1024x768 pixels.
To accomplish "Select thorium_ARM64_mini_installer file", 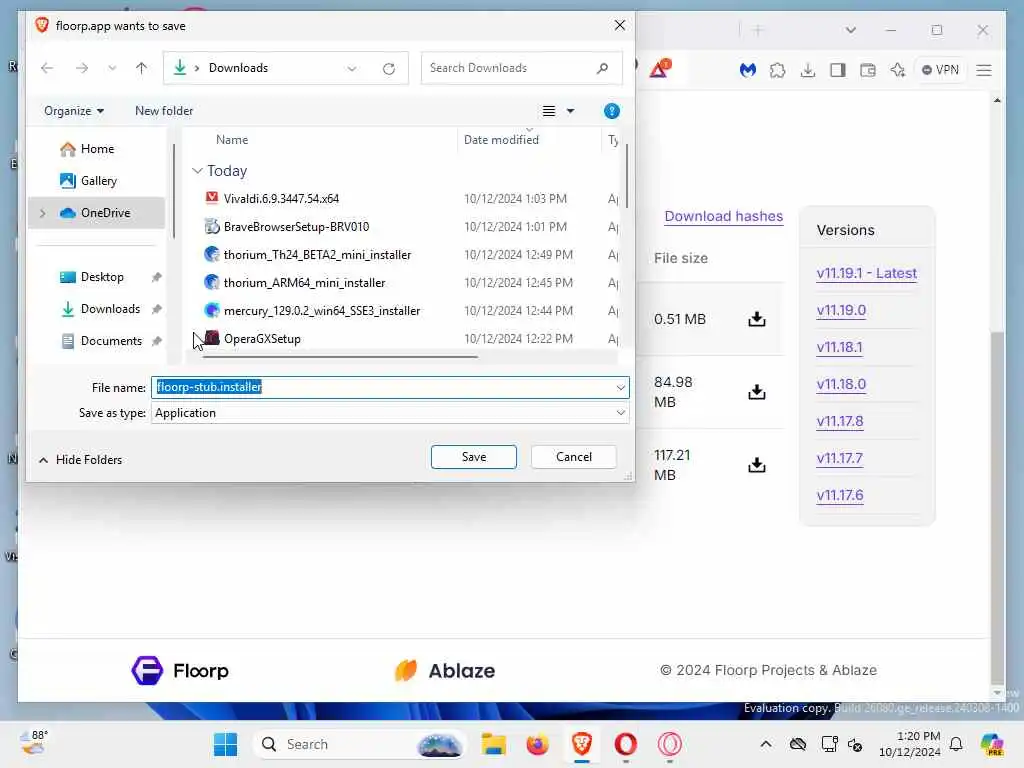I will pyautogui.click(x=304, y=283).
